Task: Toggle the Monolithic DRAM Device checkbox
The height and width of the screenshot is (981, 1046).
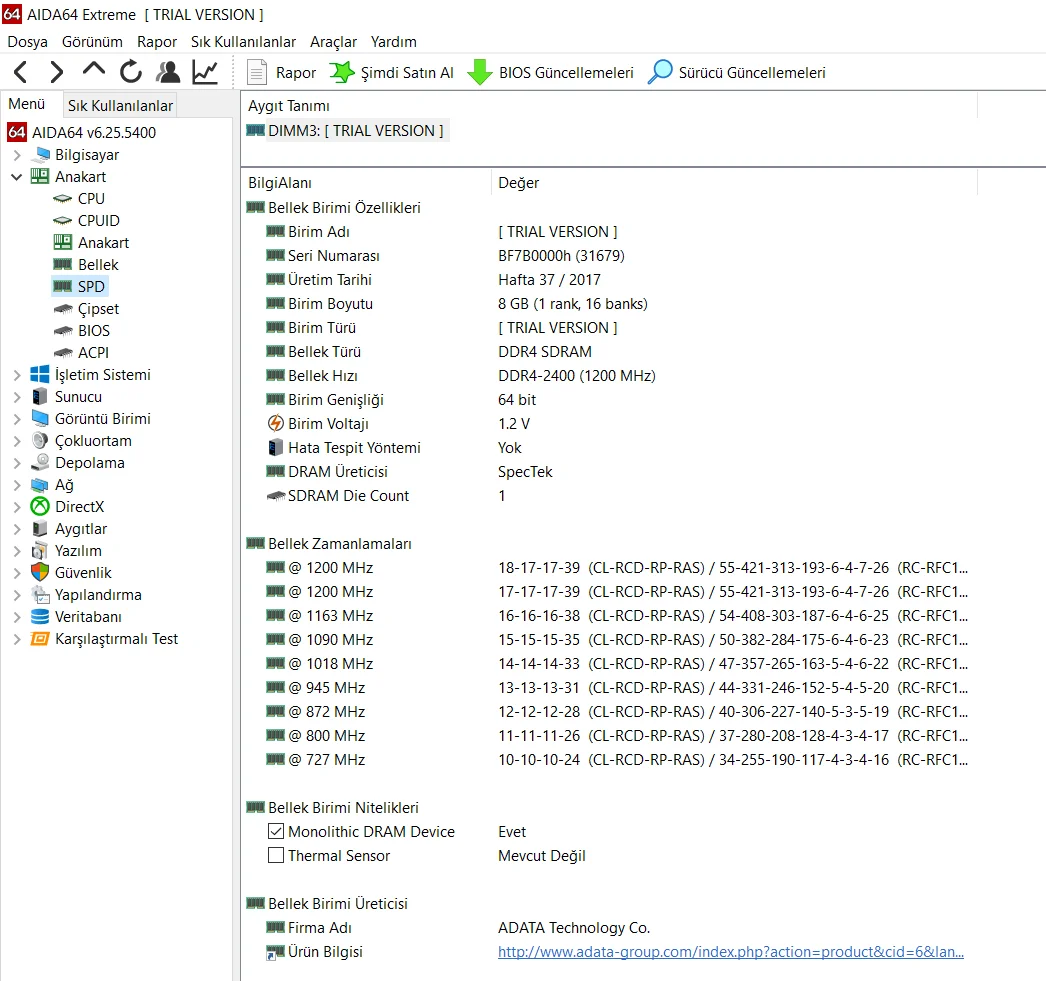Action: coord(276,831)
